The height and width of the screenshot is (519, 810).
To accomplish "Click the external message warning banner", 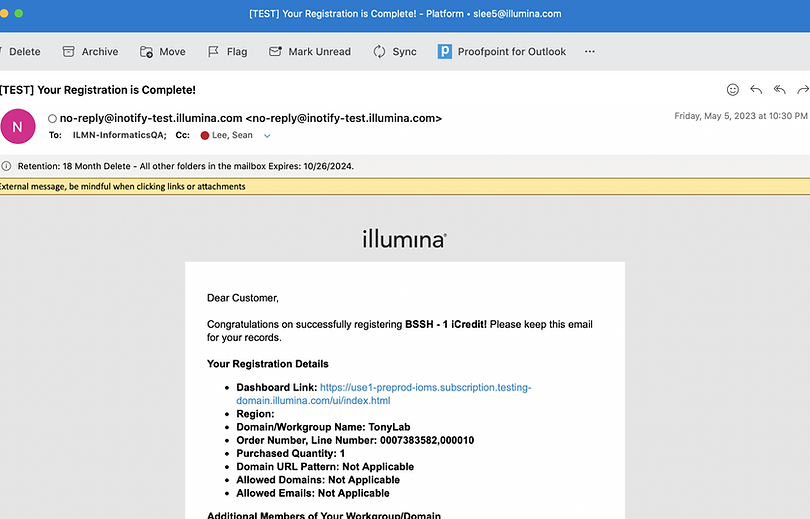I will click(x=405, y=186).
